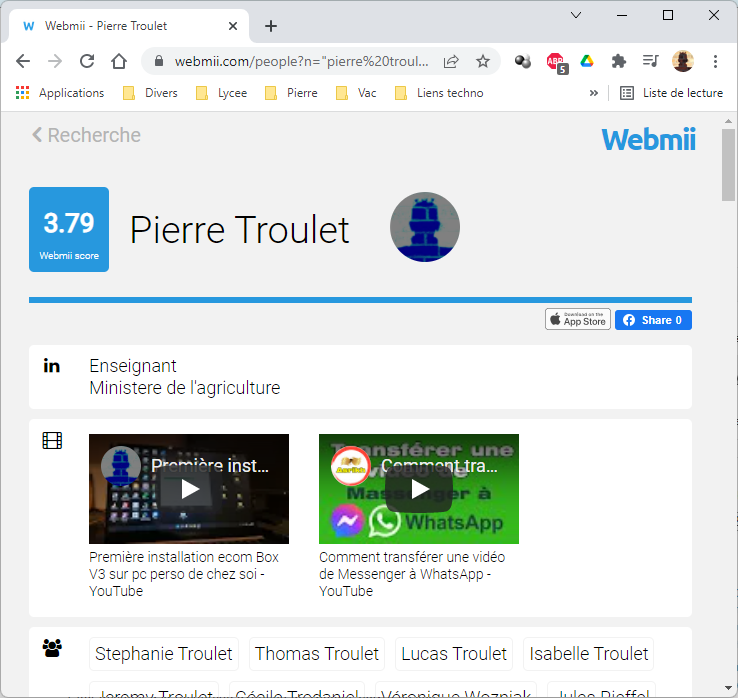Go back to Recherche
Viewport: 738px width, 698px height.
click(x=86, y=135)
